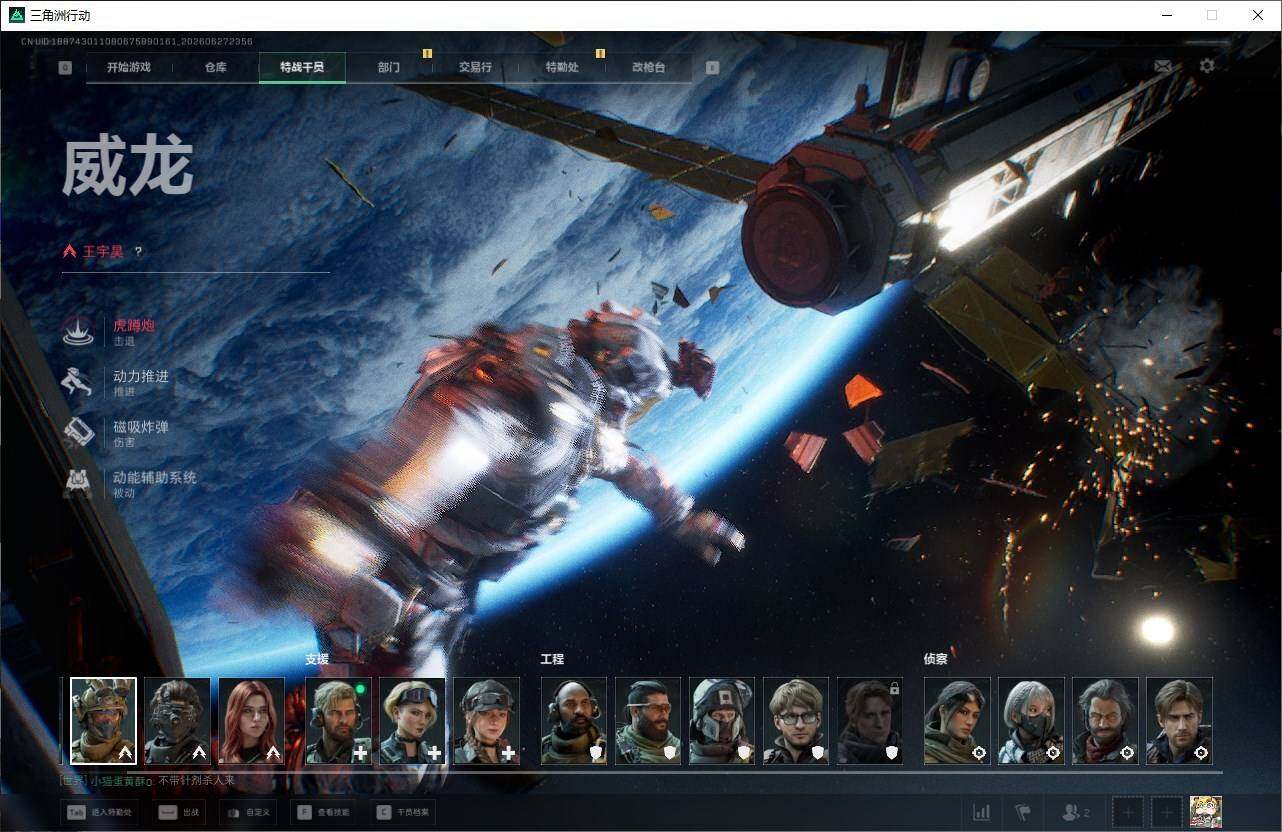Open the bar chart stats icon
The image size is (1282, 832).
coord(982,812)
